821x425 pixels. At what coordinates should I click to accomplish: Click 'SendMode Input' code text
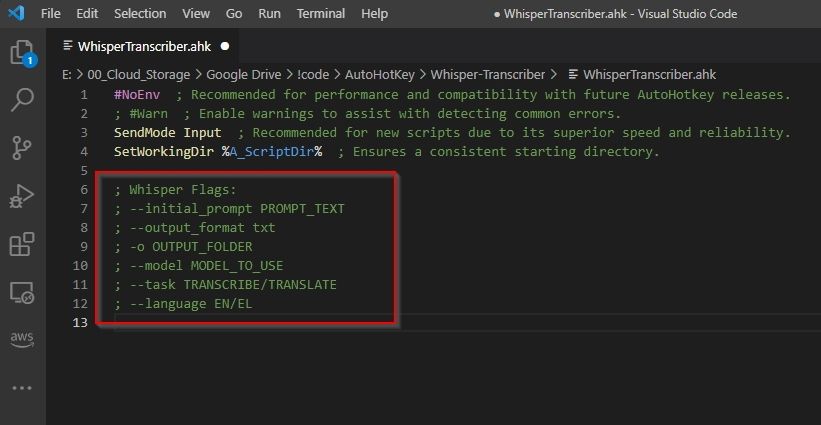(x=168, y=132)
